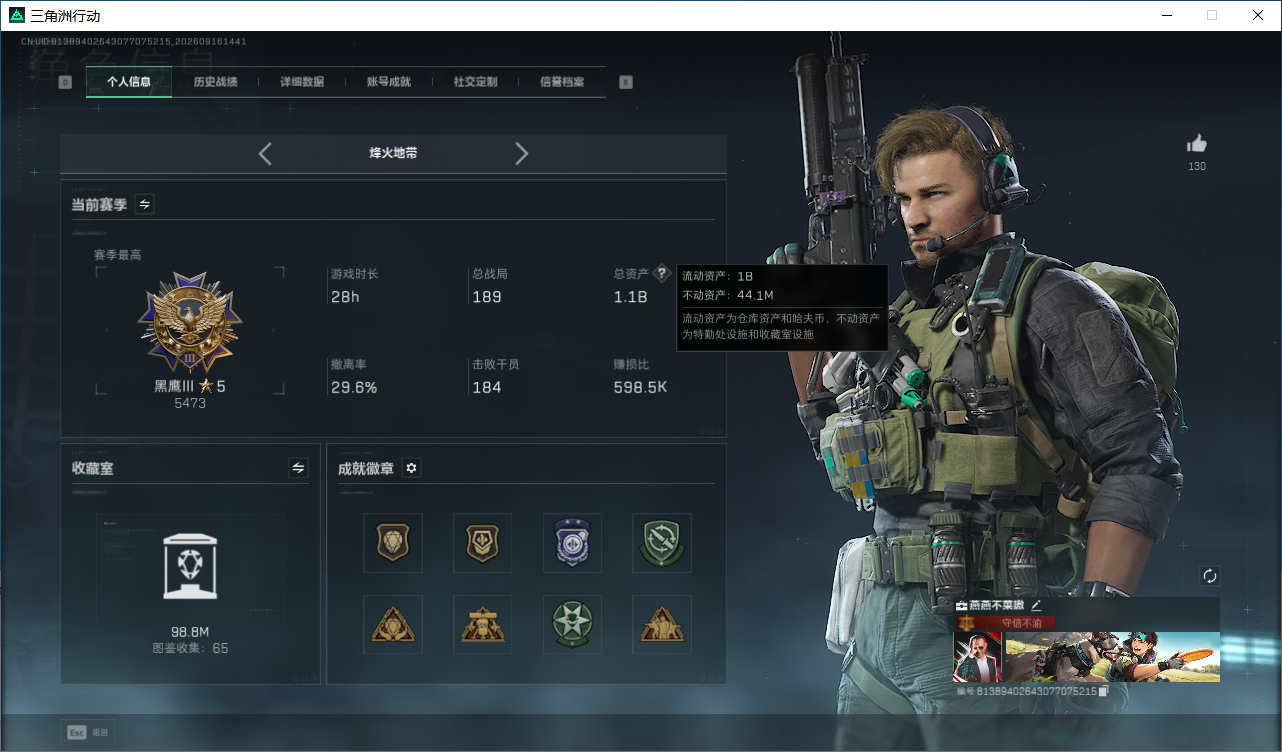1282x752 pixels.
Task: Click the 黑鹰III rank emblem
Action: pyautogui.click(x=190, y=322)
